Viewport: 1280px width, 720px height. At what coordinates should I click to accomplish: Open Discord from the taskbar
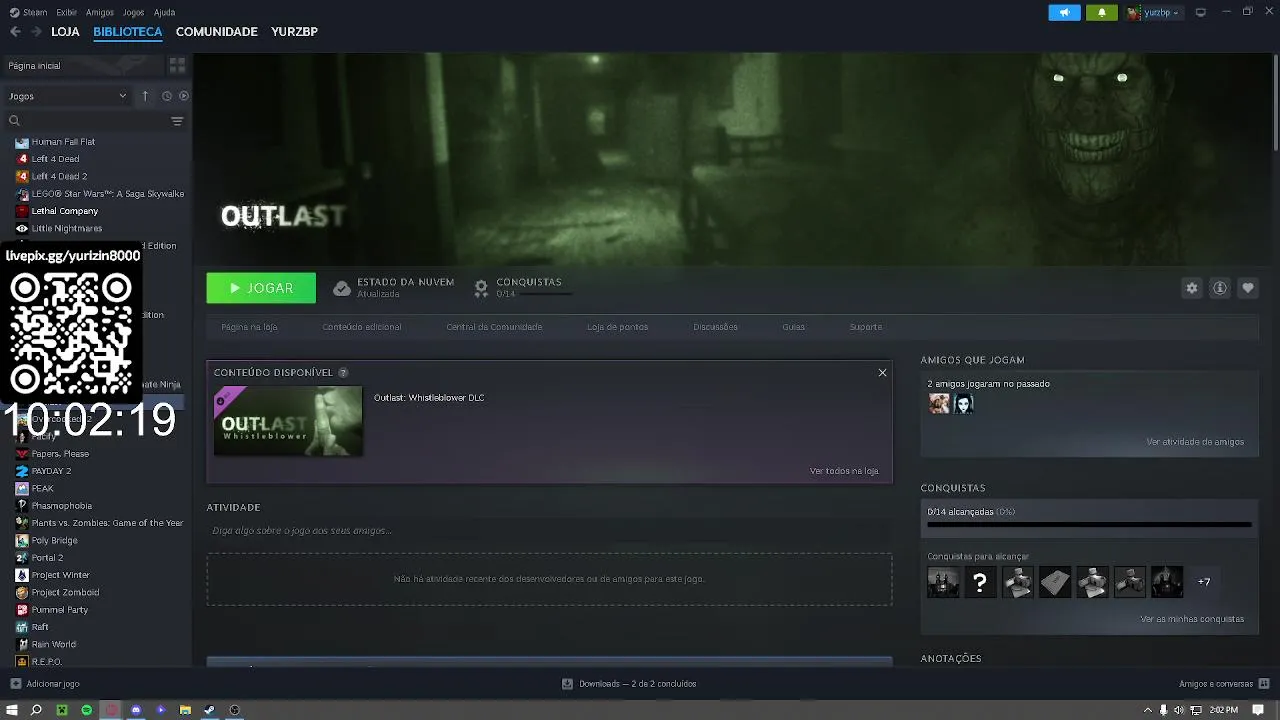coord(136,710)
